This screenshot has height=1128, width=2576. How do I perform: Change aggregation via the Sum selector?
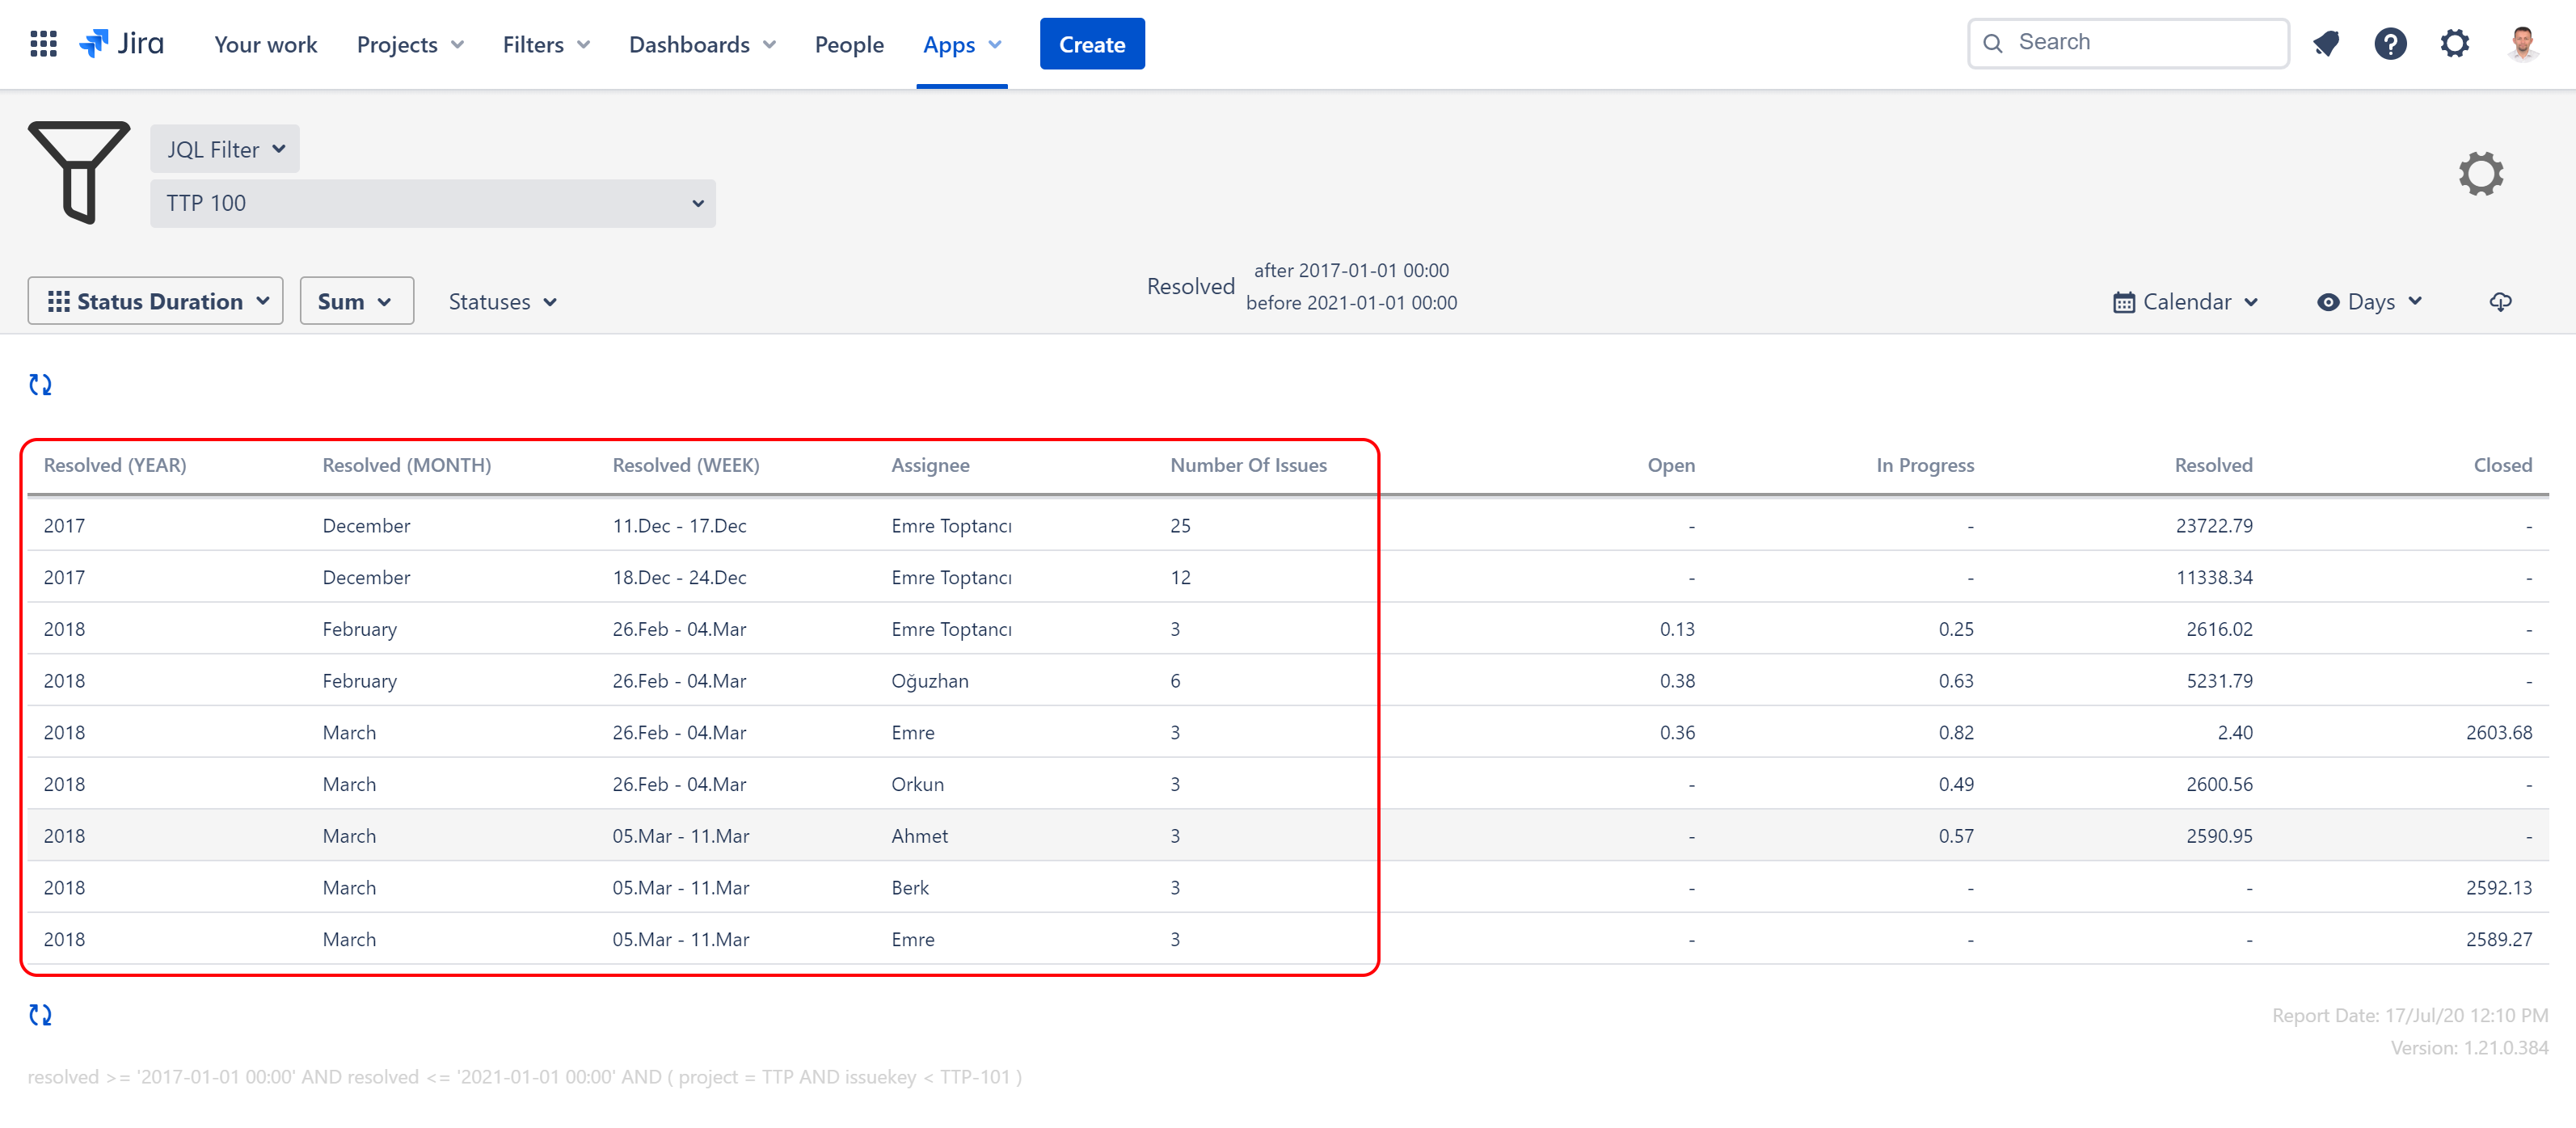point(356,301)
